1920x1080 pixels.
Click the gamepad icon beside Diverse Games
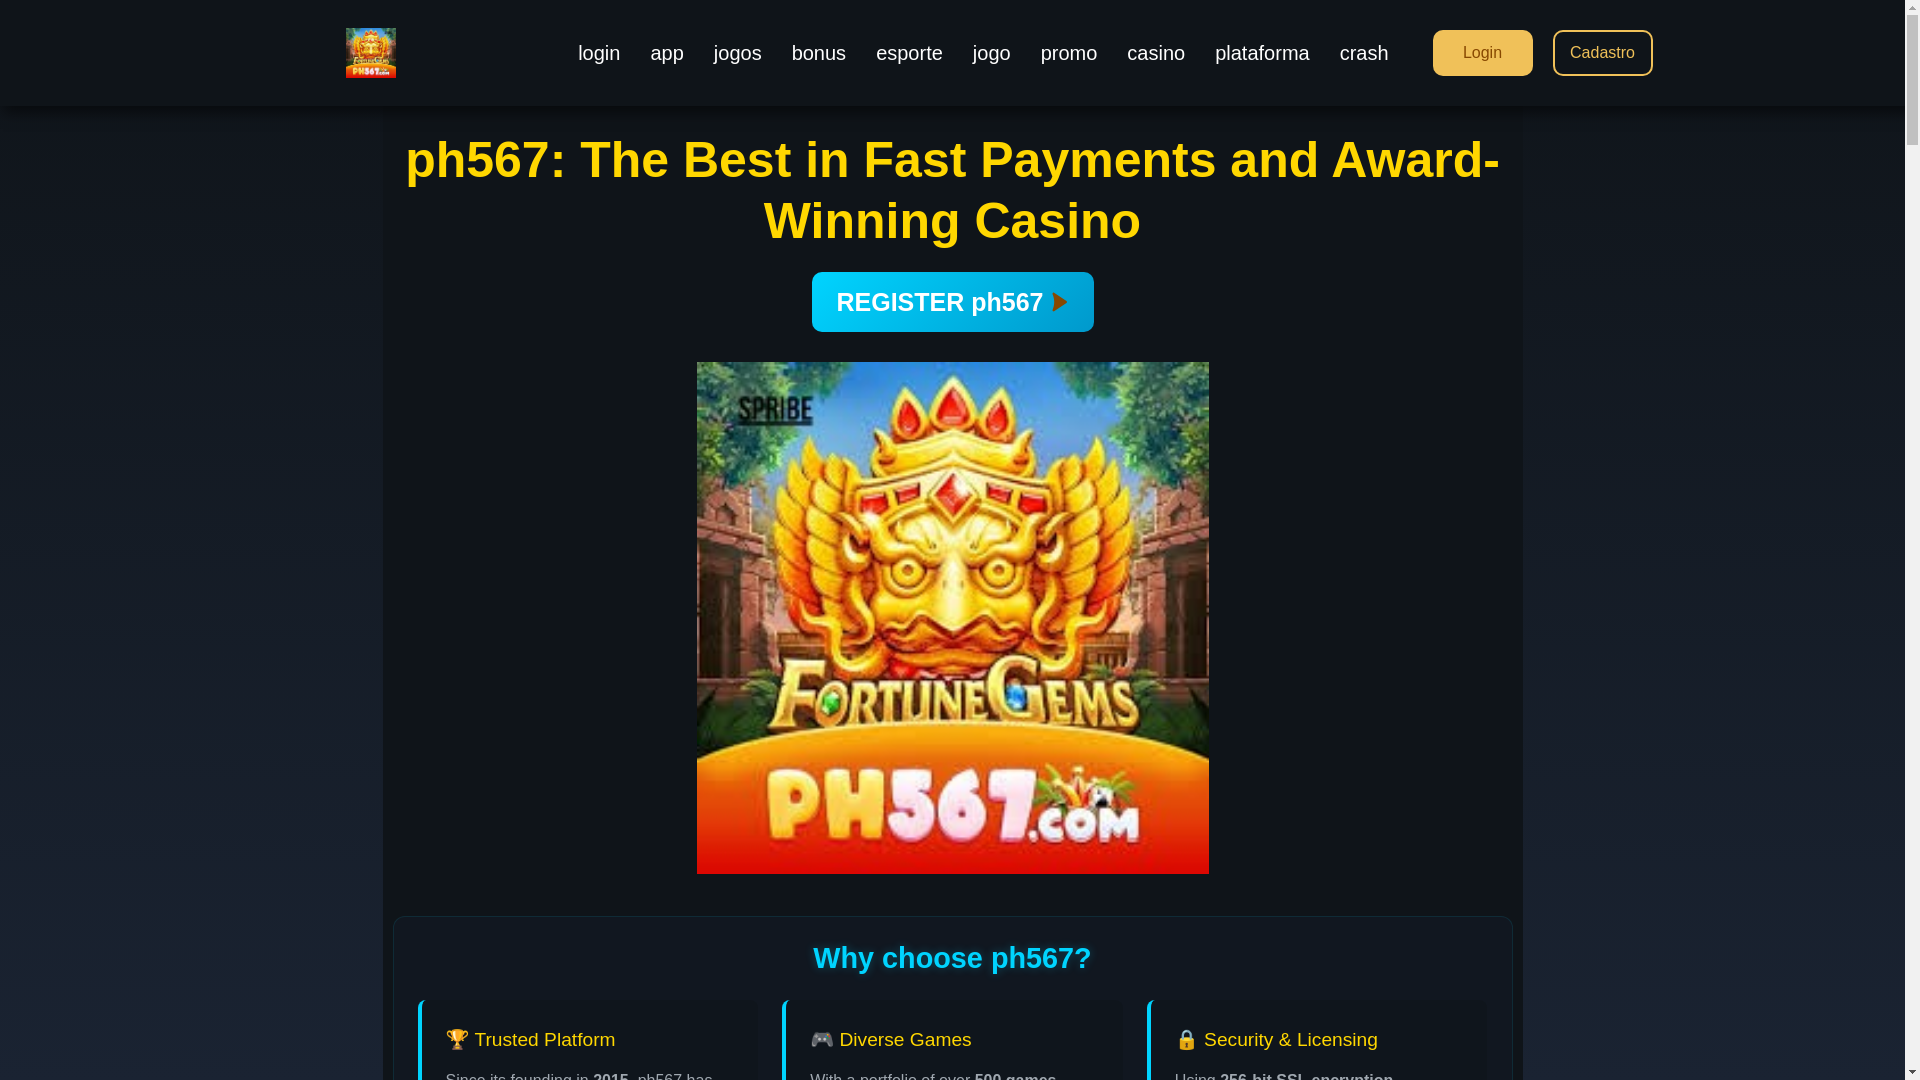point(822,1039)
